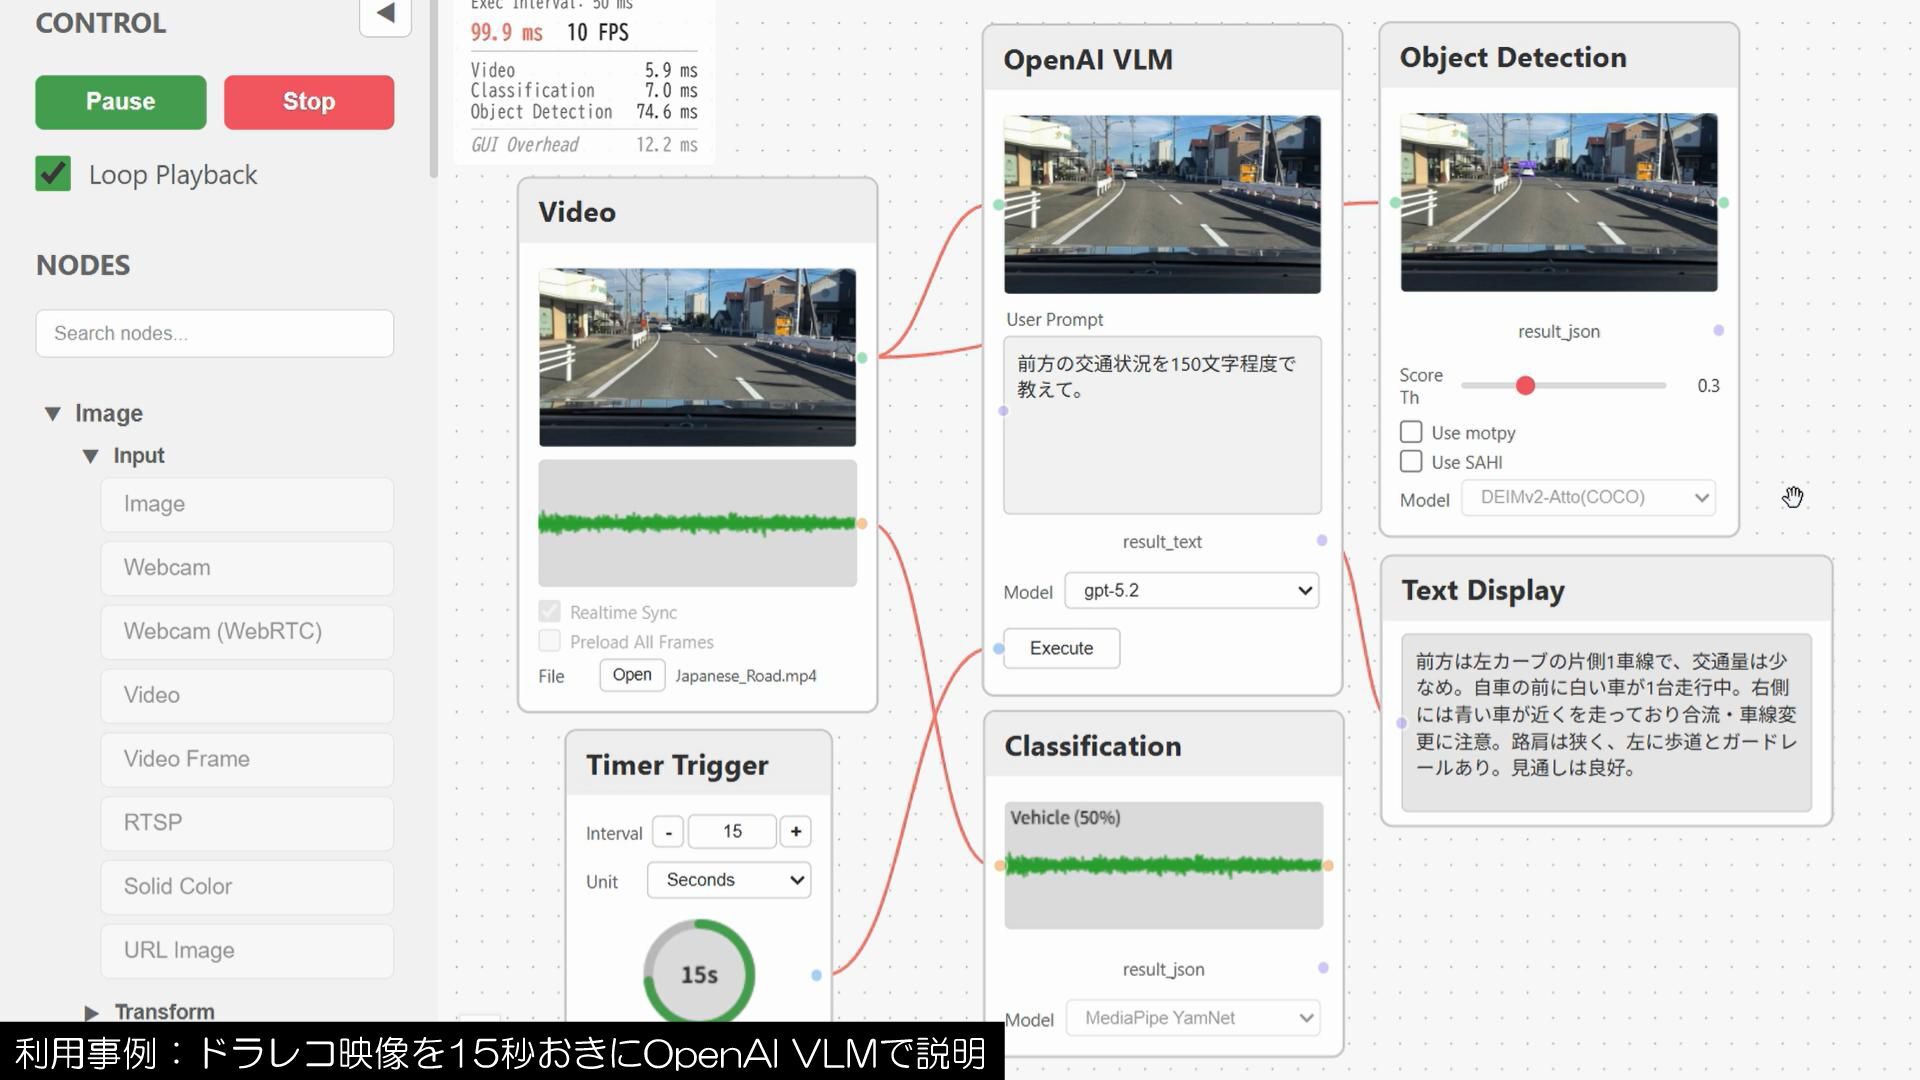Toggle the Loop Playback checkbox
This screenshot has width=1920, height=1080.
click(x=53, y=174)
